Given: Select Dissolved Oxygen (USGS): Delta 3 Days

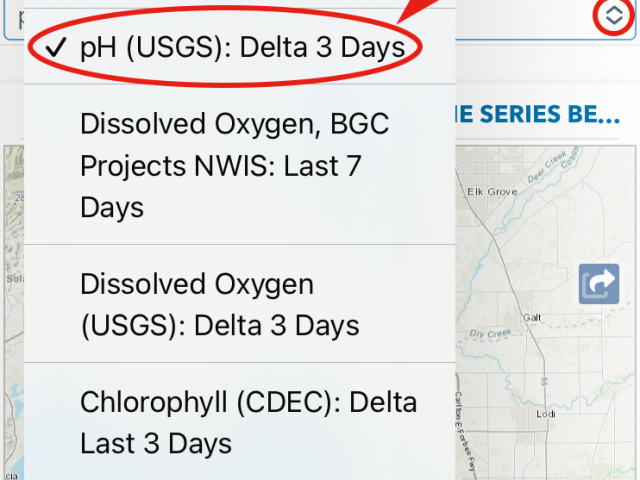Looking at the screenshot, I should (x=240, y=304).
